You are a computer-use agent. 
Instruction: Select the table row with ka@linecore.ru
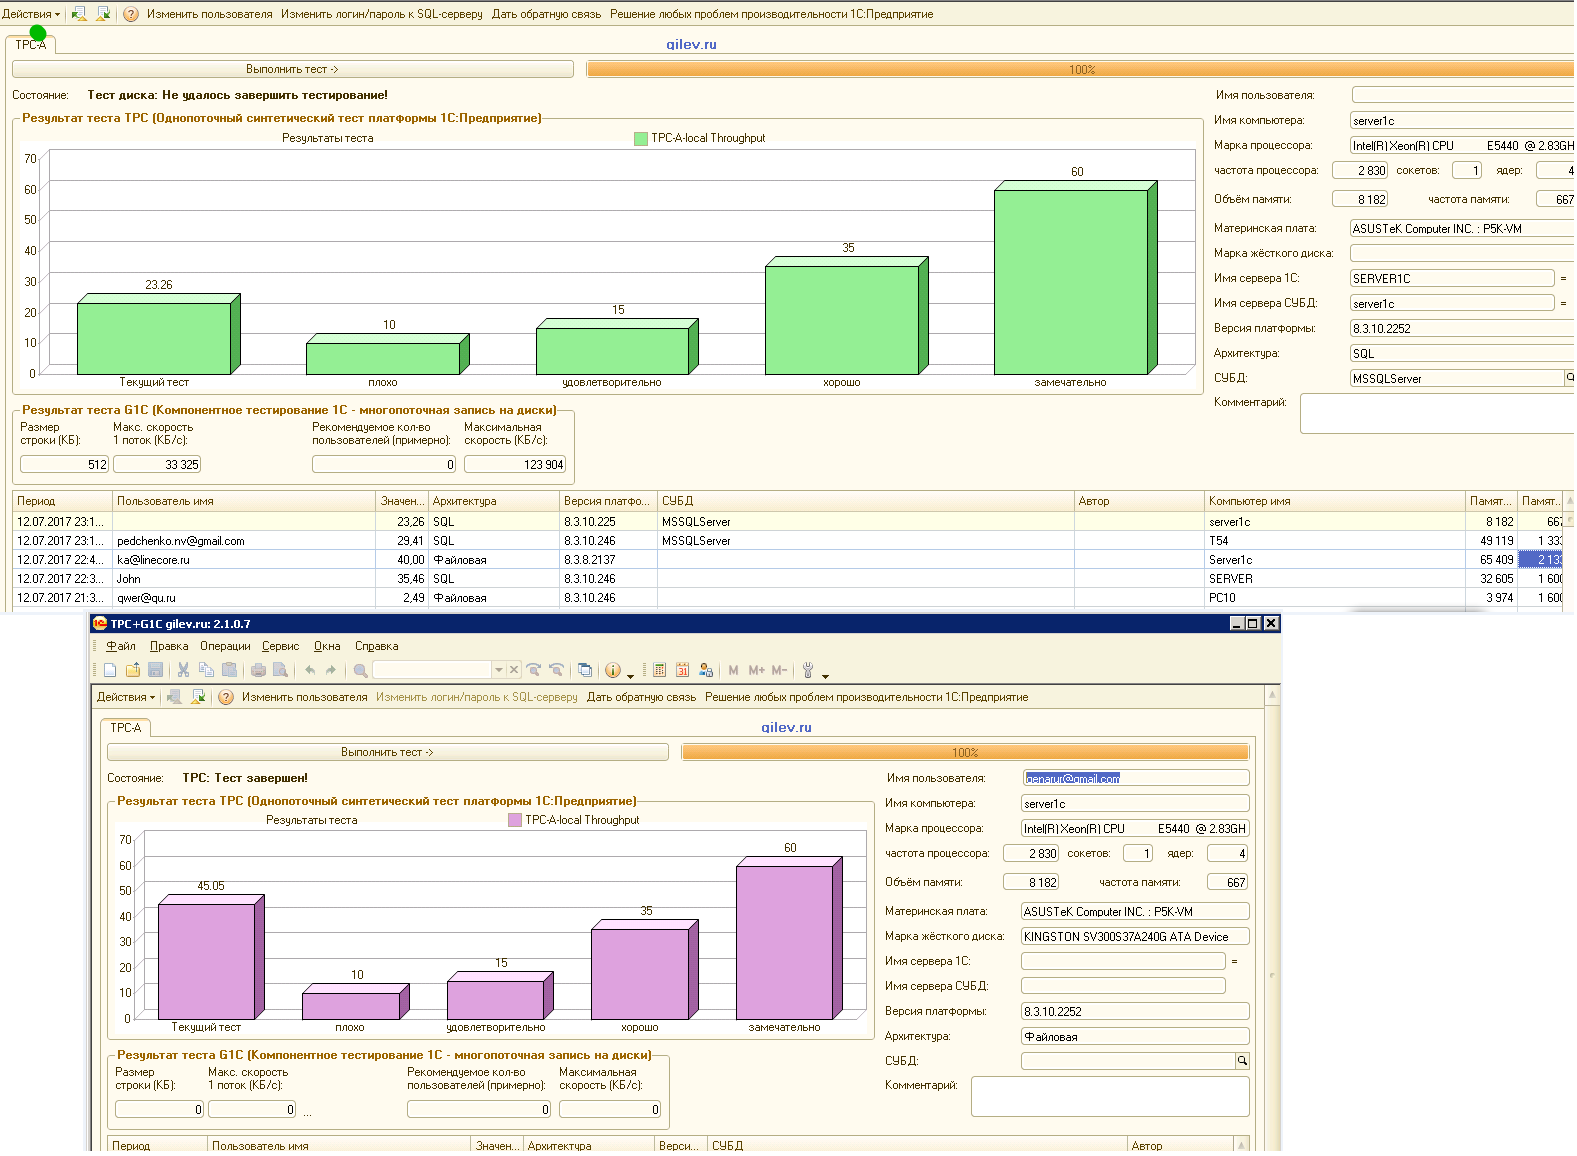tap(153, 560)
